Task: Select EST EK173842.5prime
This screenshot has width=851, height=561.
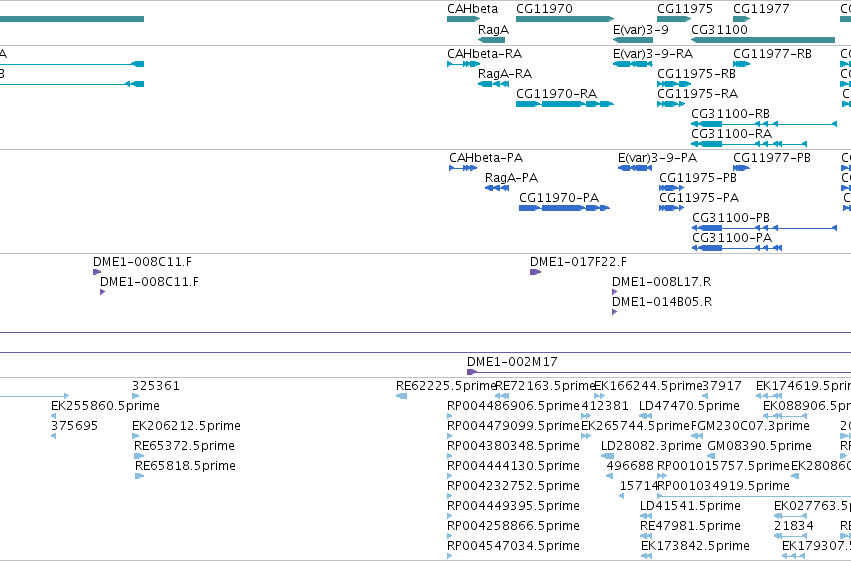Action: pos(647,557)
